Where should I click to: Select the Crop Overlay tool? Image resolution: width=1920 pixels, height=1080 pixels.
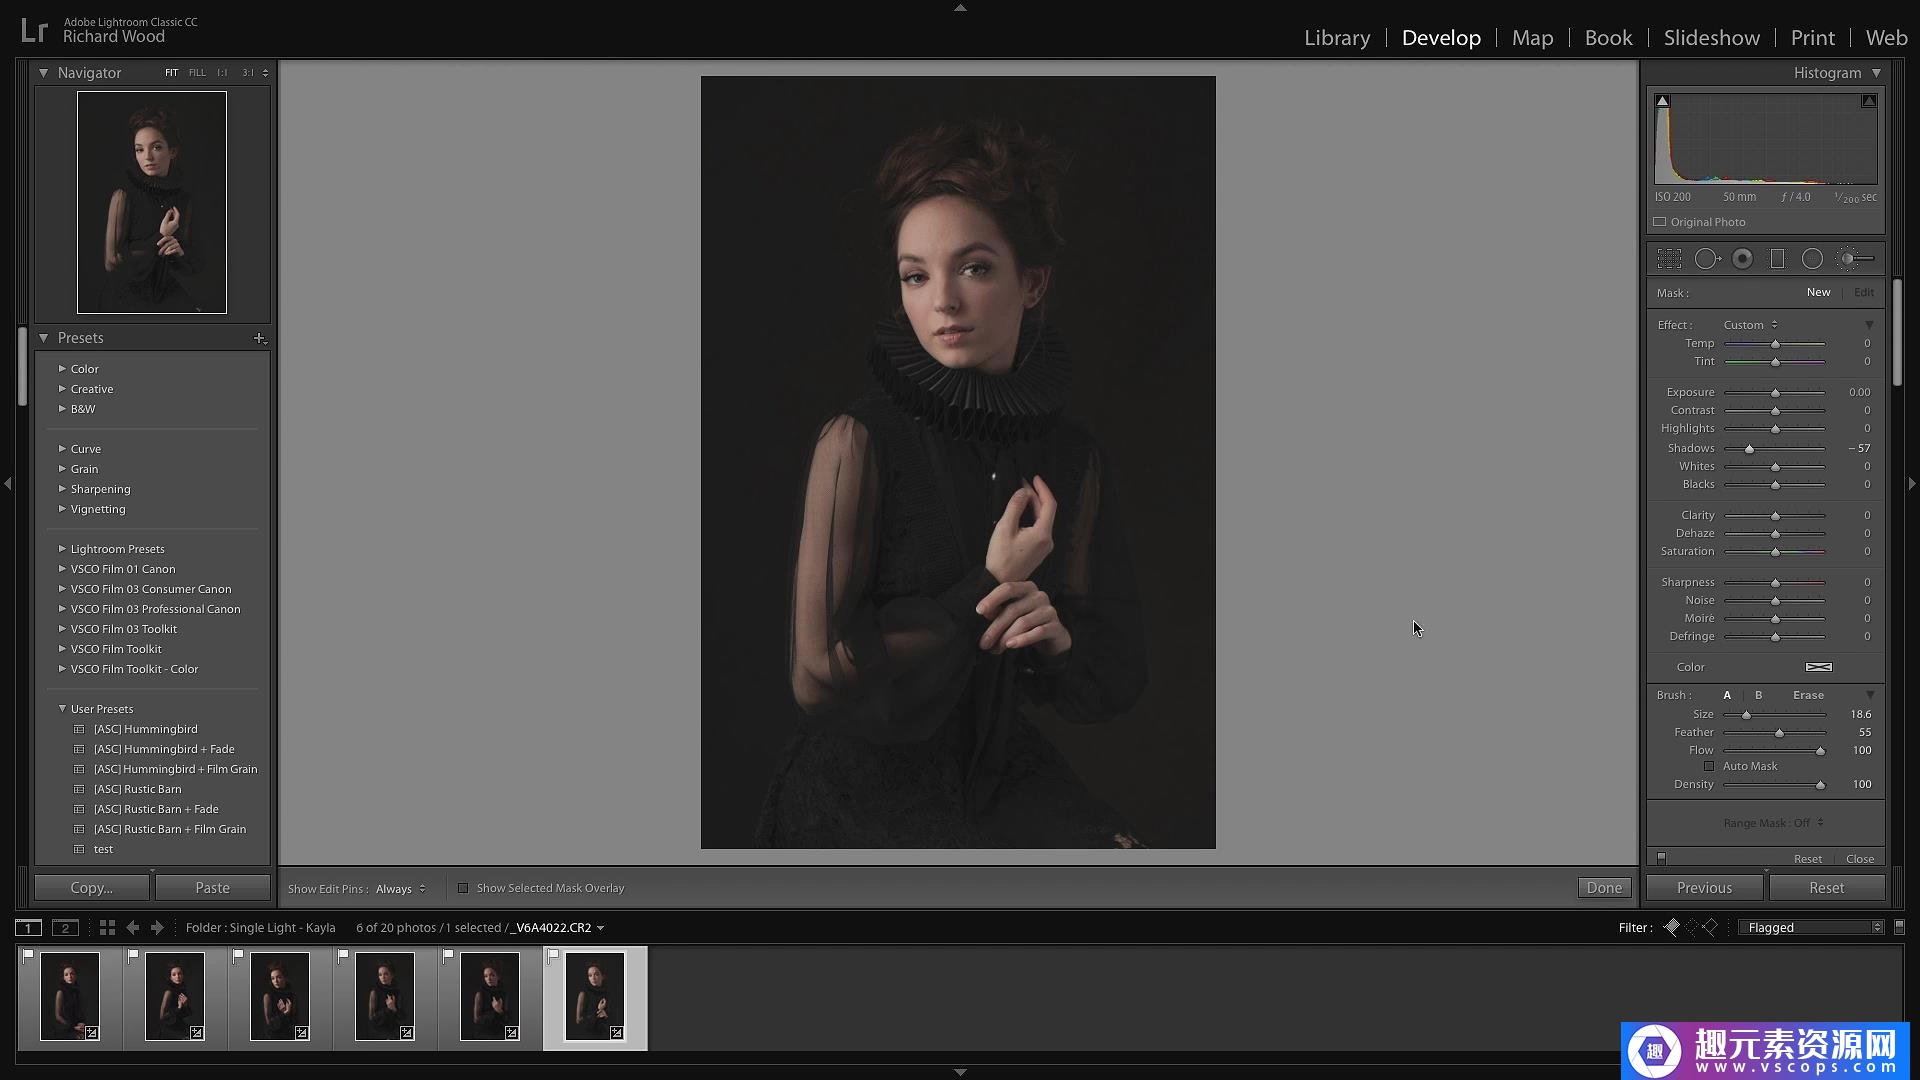(1669, 259)
